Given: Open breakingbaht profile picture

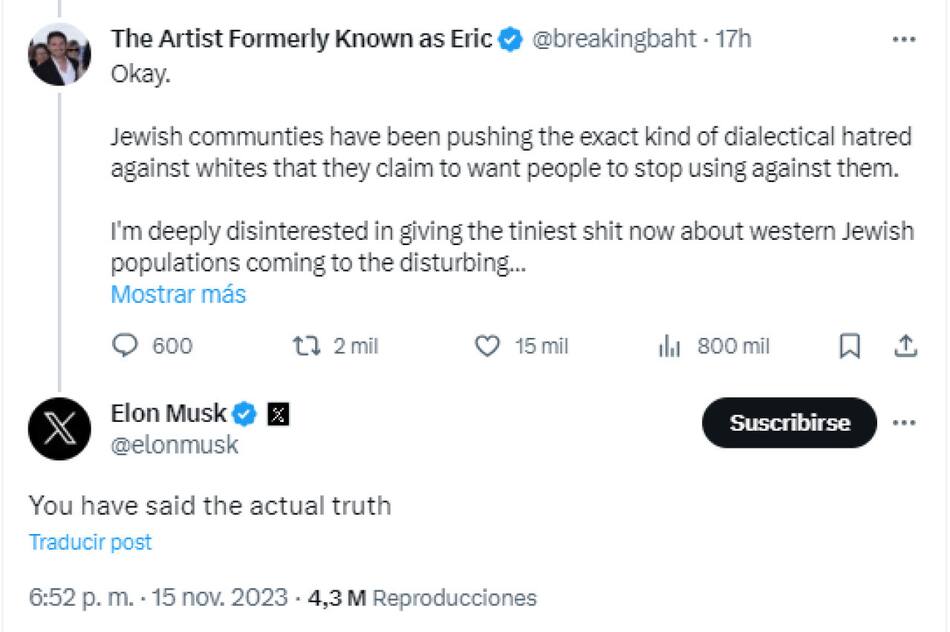Looking at the screenshot, I should tap(60, 54).
